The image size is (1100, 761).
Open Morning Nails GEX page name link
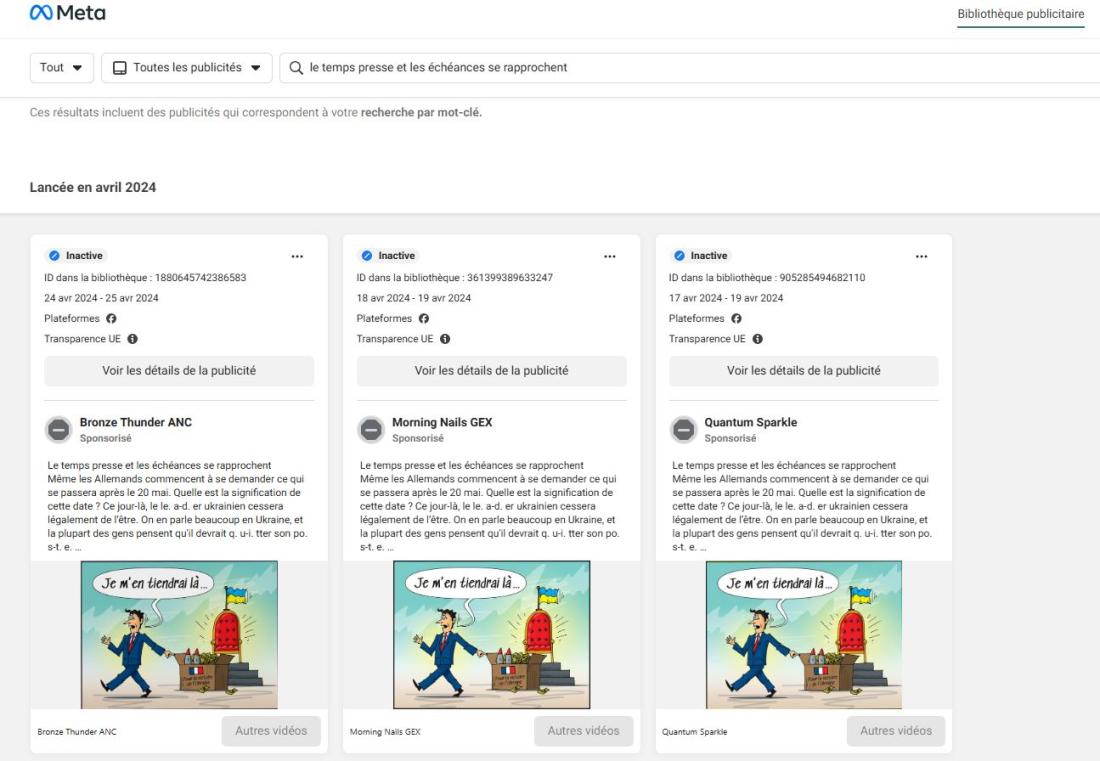tap(442, 422)
